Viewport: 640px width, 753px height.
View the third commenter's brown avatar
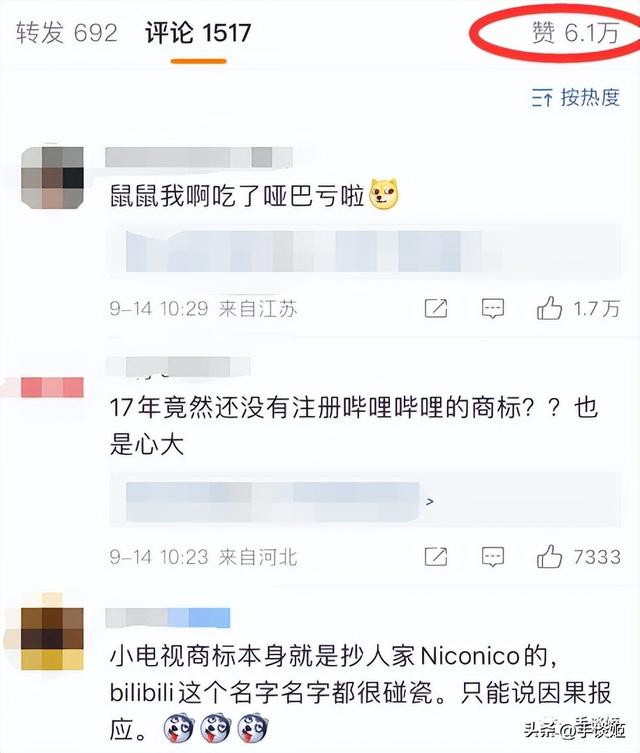click(52, 639)
